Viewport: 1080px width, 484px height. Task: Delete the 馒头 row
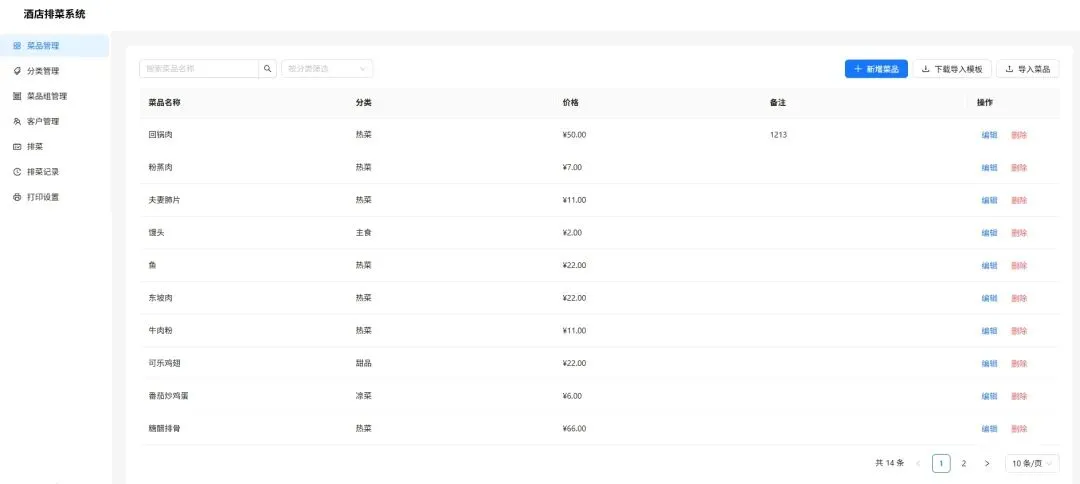click(x=1019, y=233)
